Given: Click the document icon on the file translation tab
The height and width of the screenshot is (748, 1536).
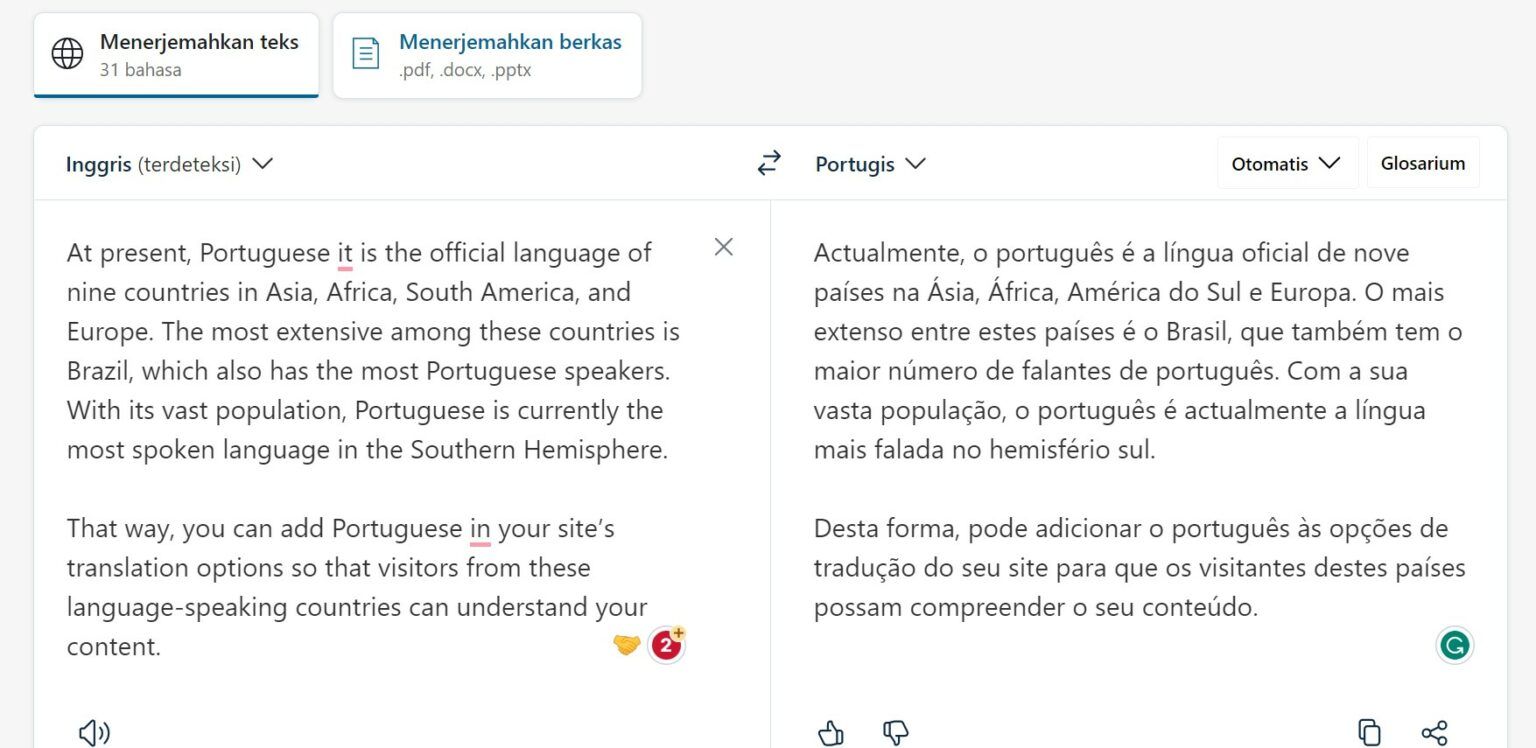Looking at the screenshot, I should [367, 54].
